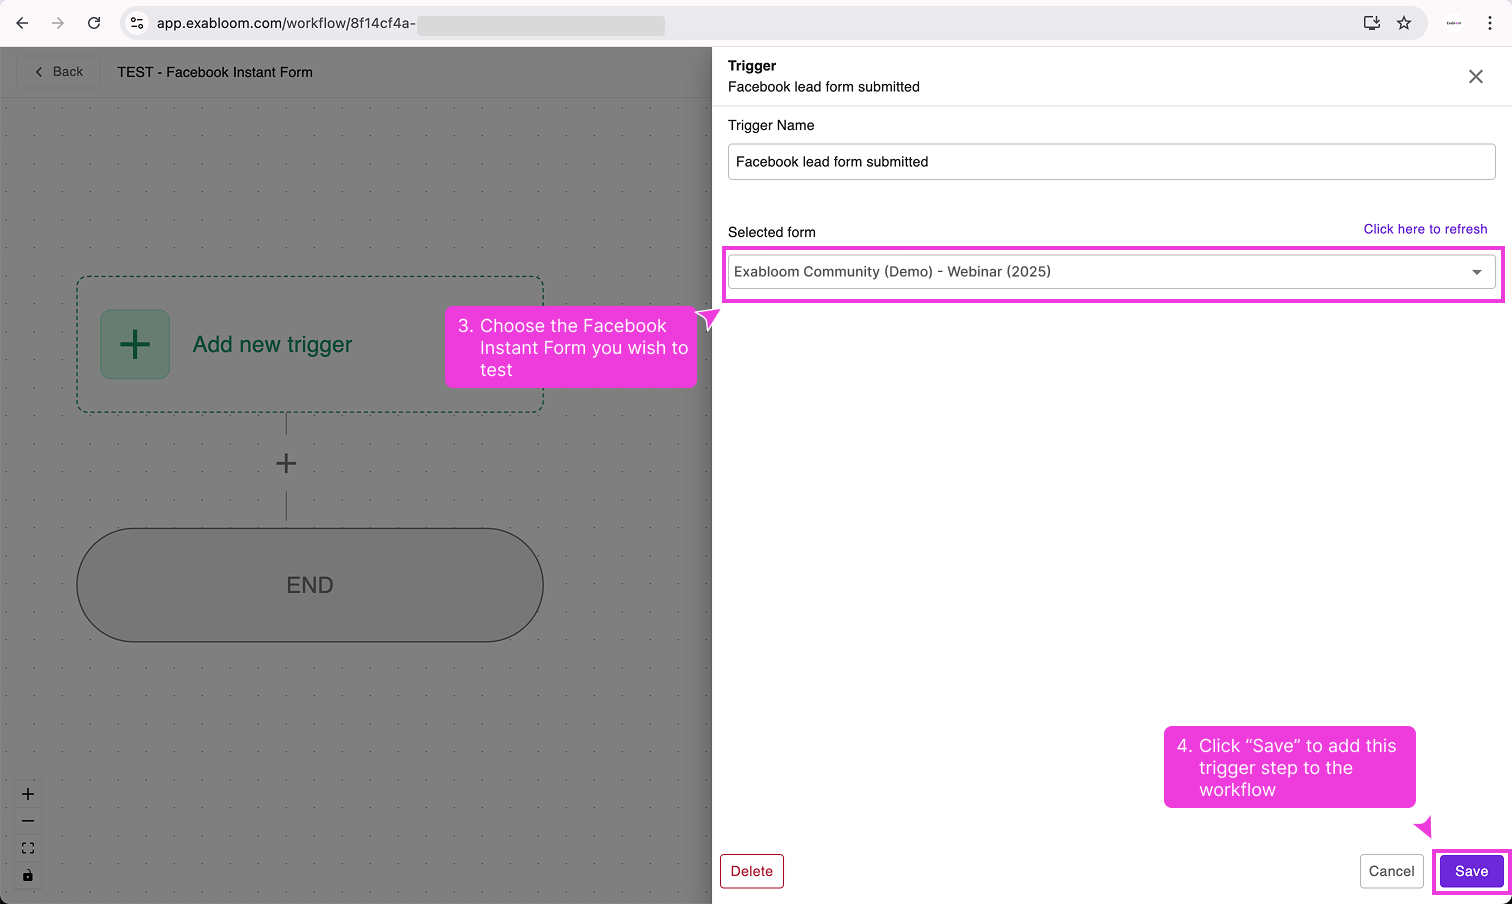Image resolution: width=1512 pixels, height=904 pixels.
Task: Toggle the canvas lock
Action: tap(27, 875)
